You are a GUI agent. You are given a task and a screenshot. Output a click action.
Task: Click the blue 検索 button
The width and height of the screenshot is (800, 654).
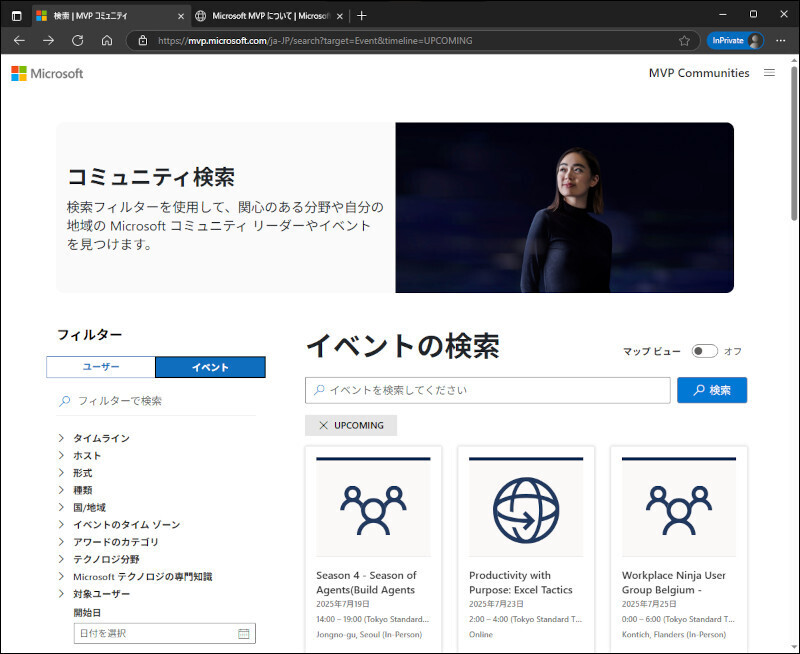click(x=711, y=390)
